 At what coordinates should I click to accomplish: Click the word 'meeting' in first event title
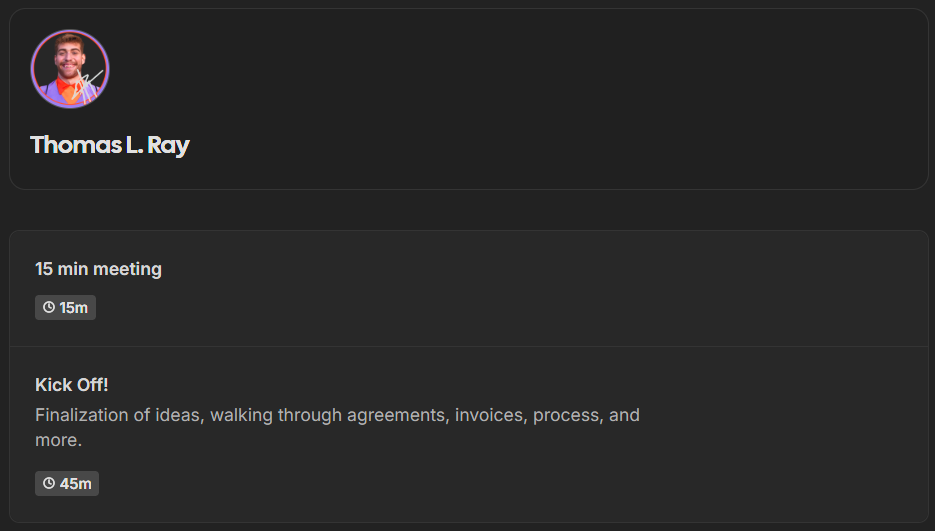pos(128,270)
